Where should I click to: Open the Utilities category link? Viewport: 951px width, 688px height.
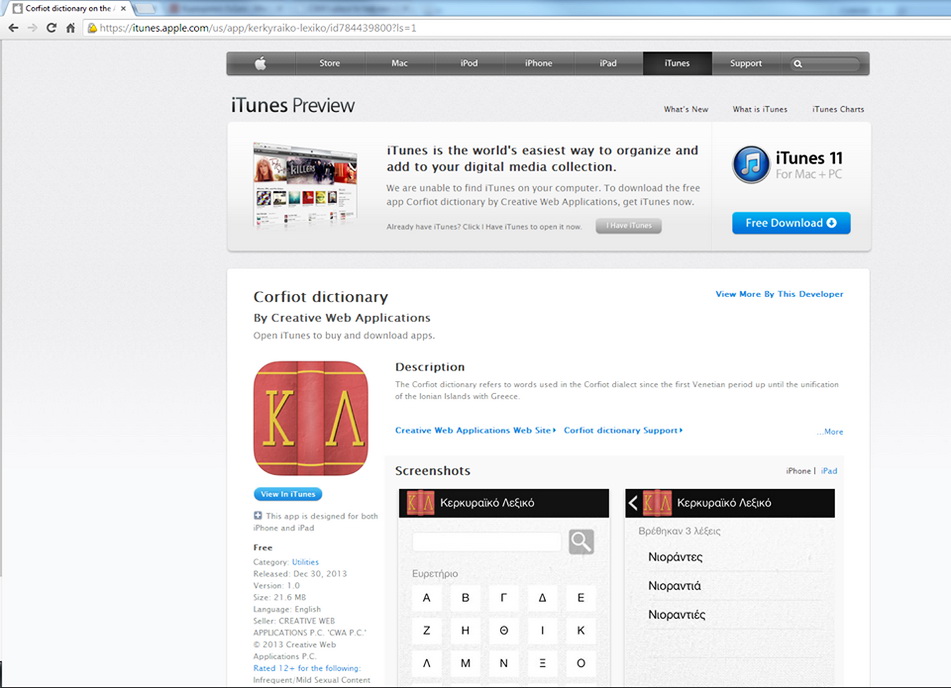305,562
